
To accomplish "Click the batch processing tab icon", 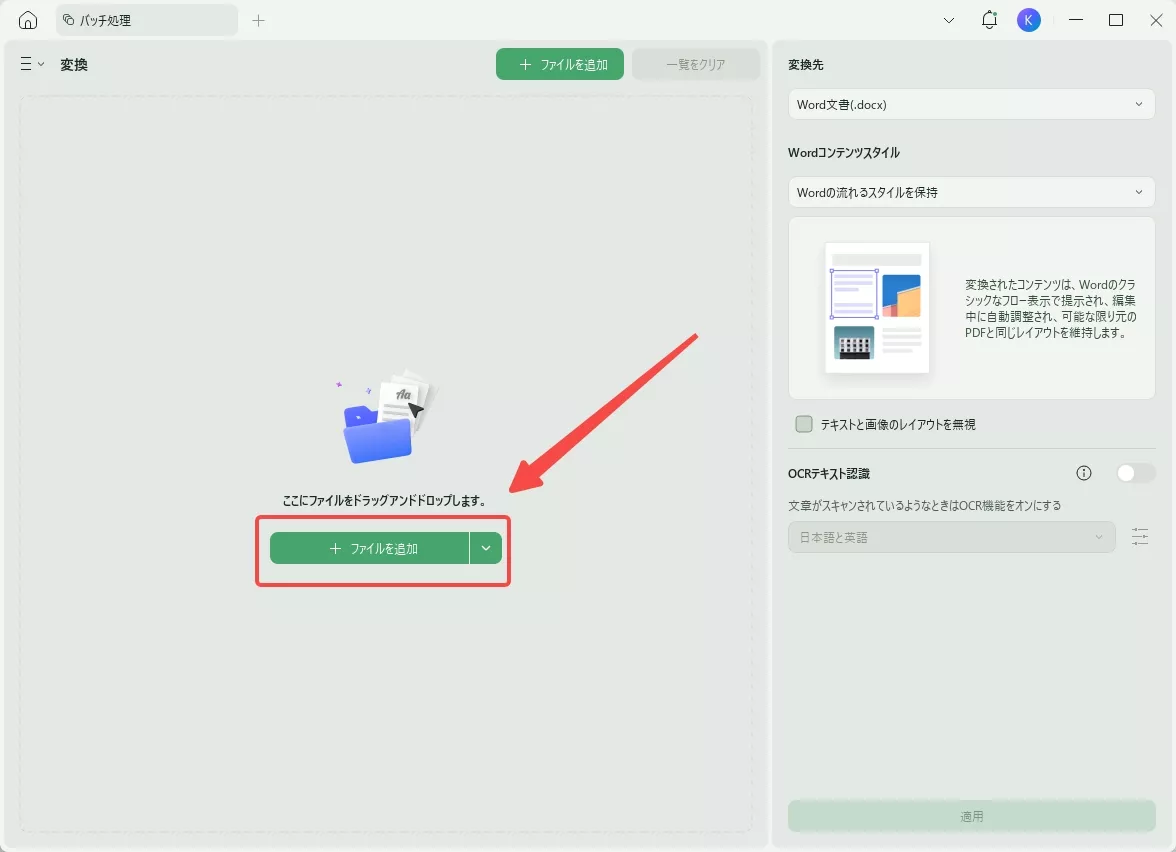I will pos(66,19).
